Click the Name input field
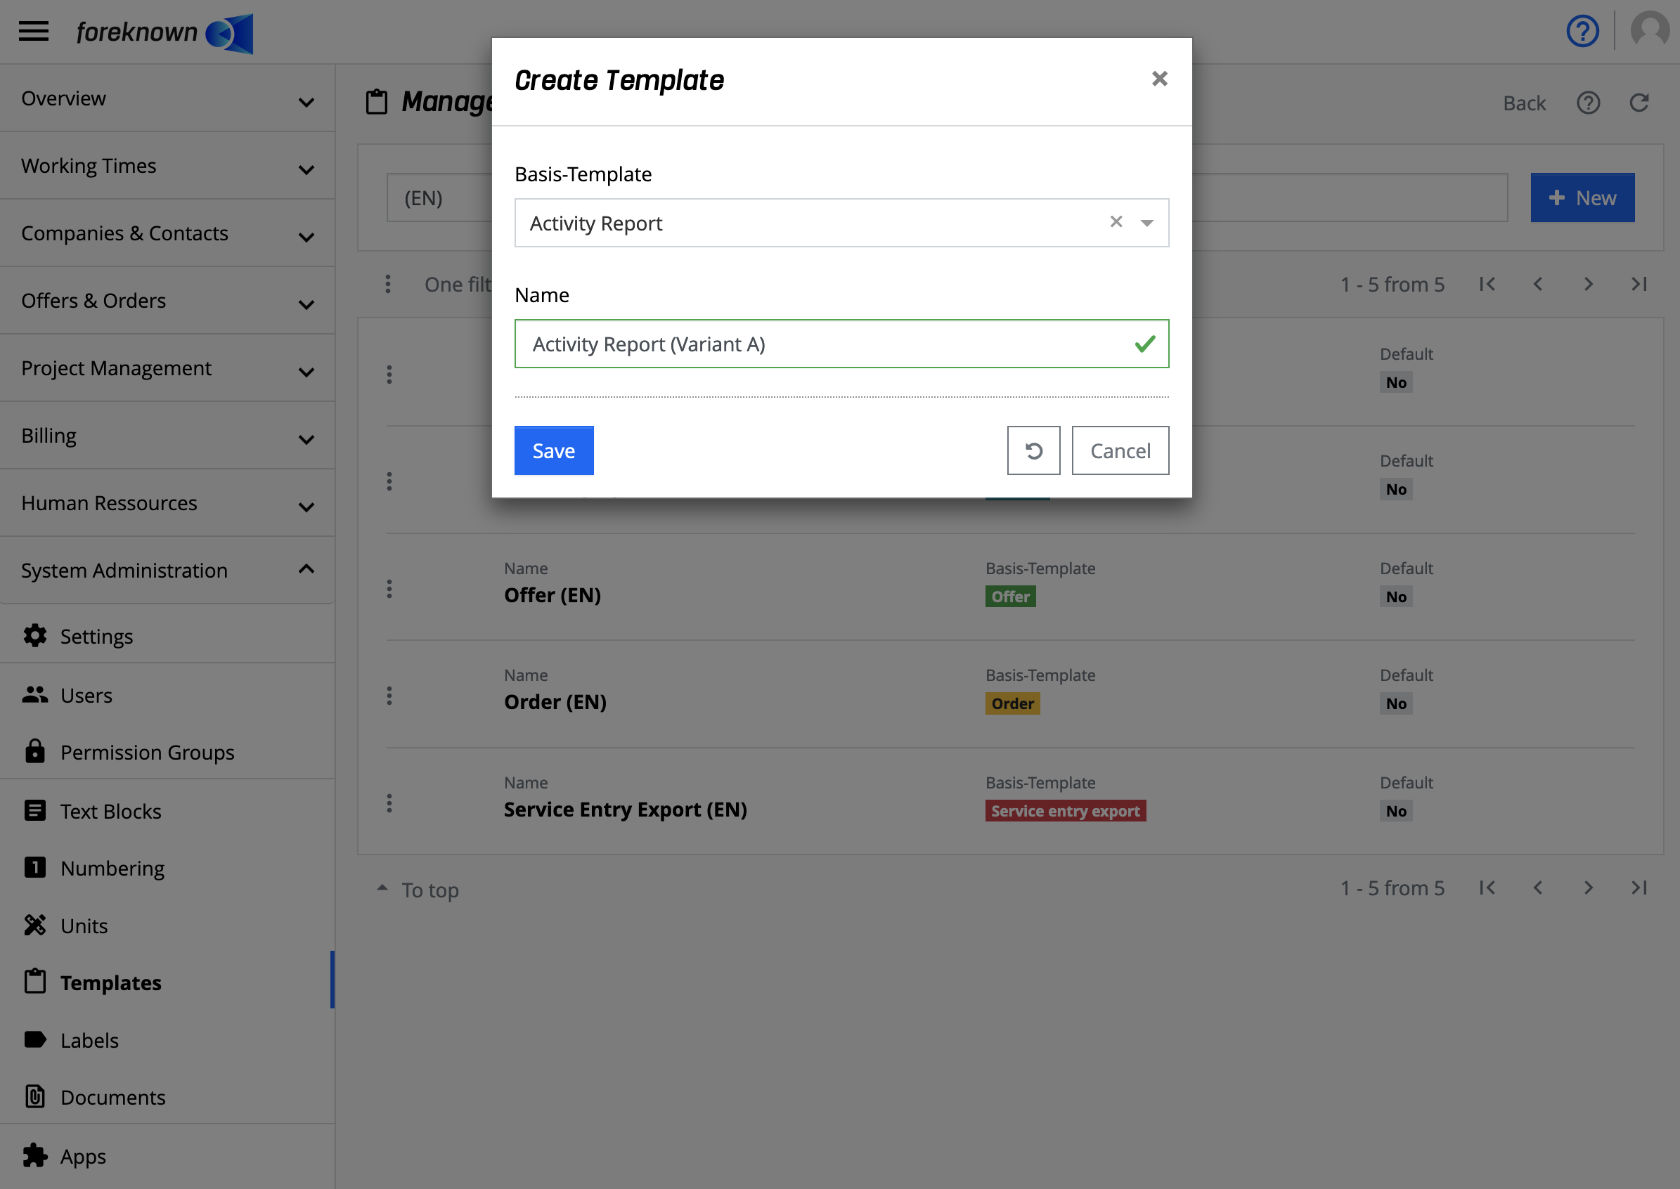This screenshot has width=1680, height=1189. [x=841, y=344]
